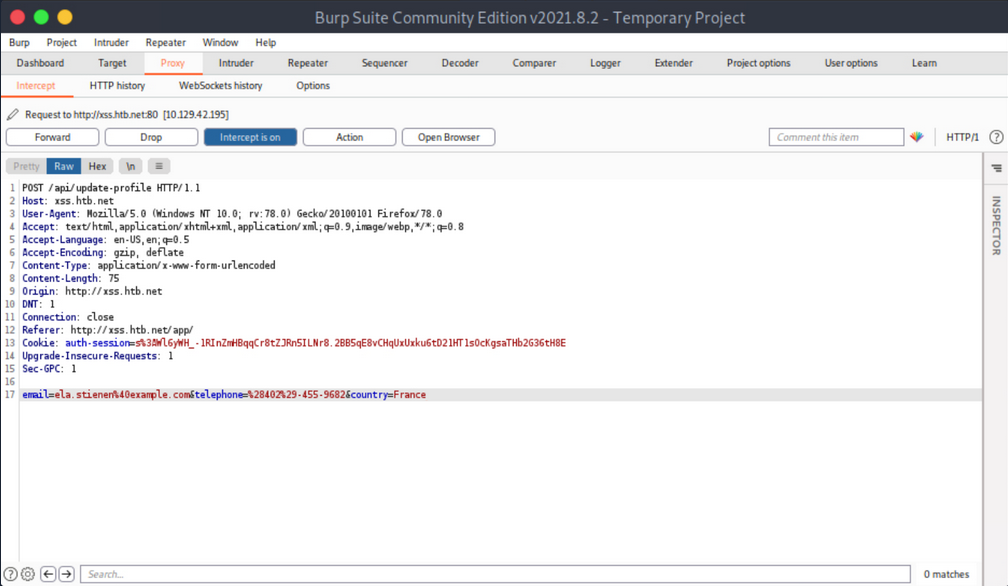Toggle the \n non-printable characters display
Screen dimensions: 1008x586
(130, 165)
